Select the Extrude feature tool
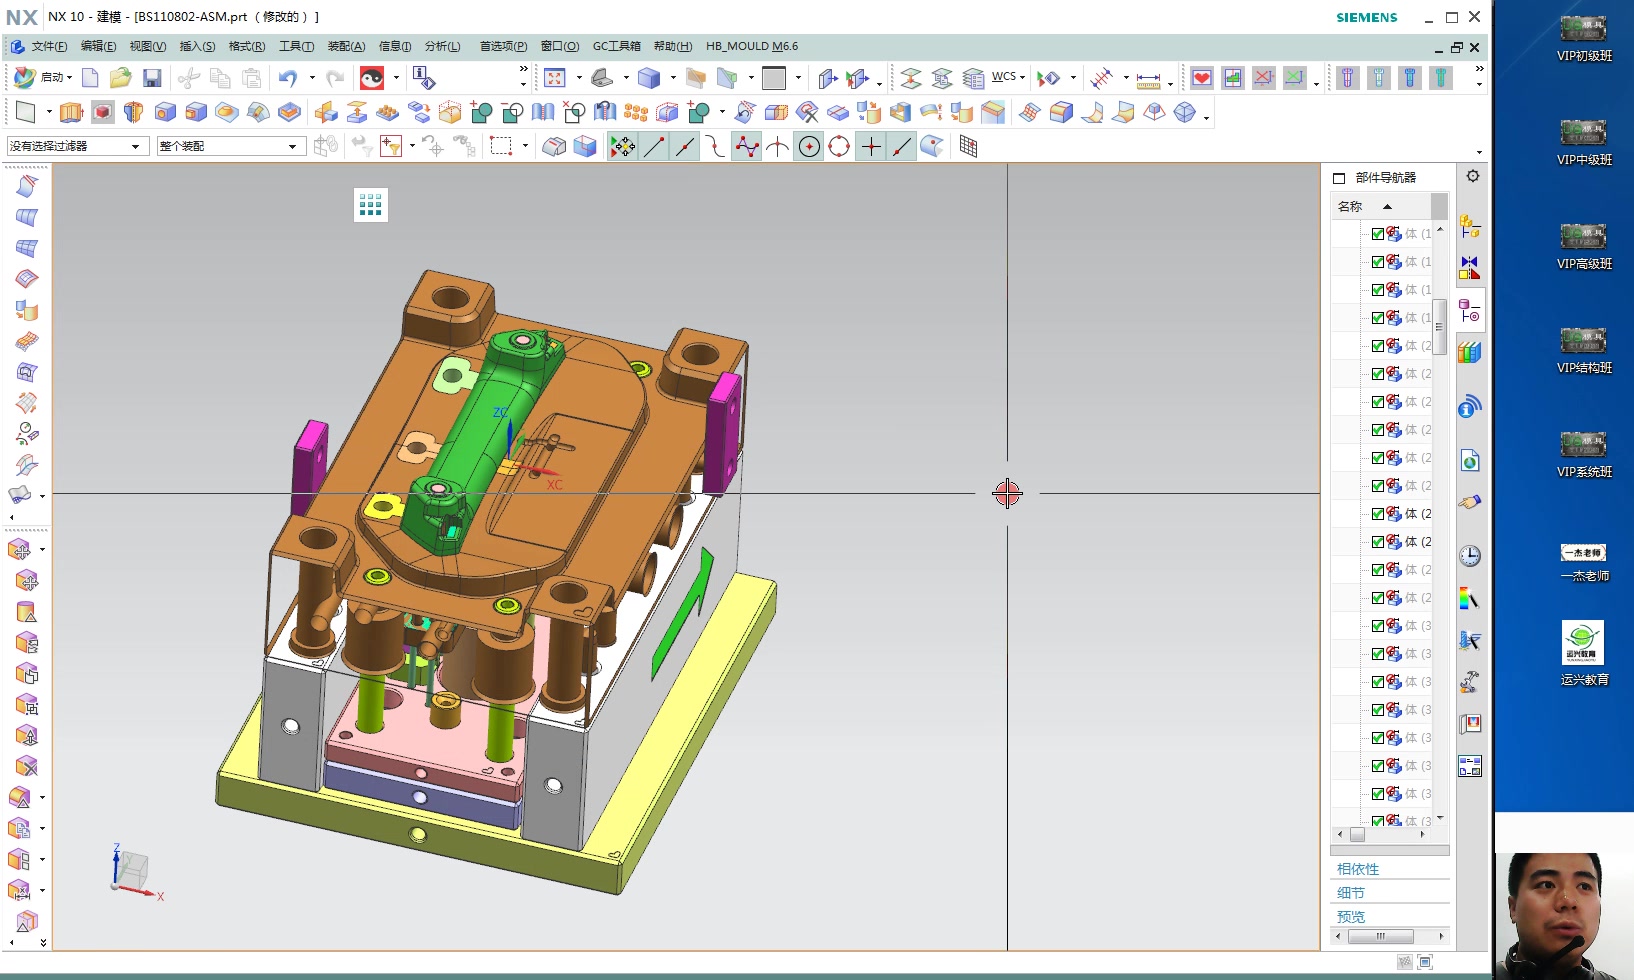Image resolution: width=1634 pixels, height=980 pixels. [x=71, y=112]
